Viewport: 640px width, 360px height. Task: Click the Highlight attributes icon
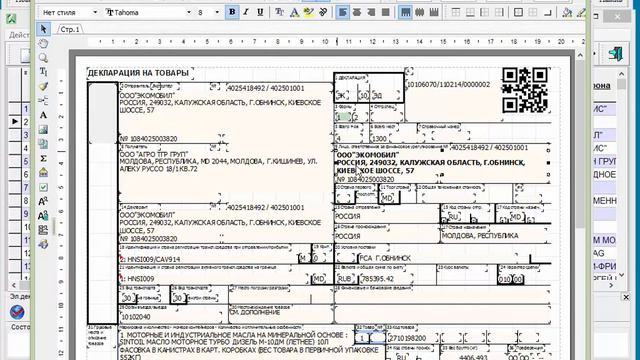pos(309,12)
